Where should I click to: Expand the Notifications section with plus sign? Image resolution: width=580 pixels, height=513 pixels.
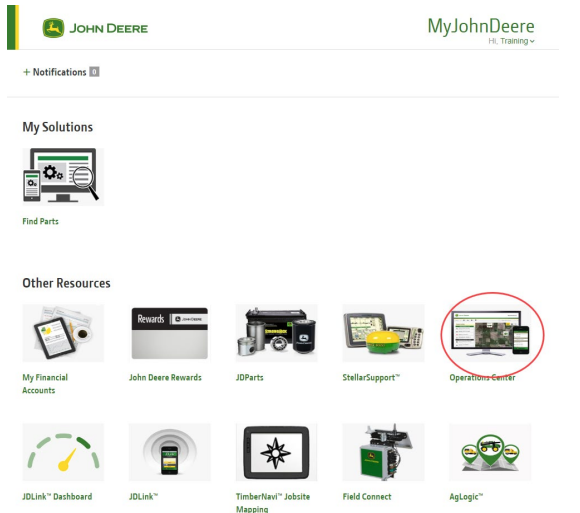54,72
